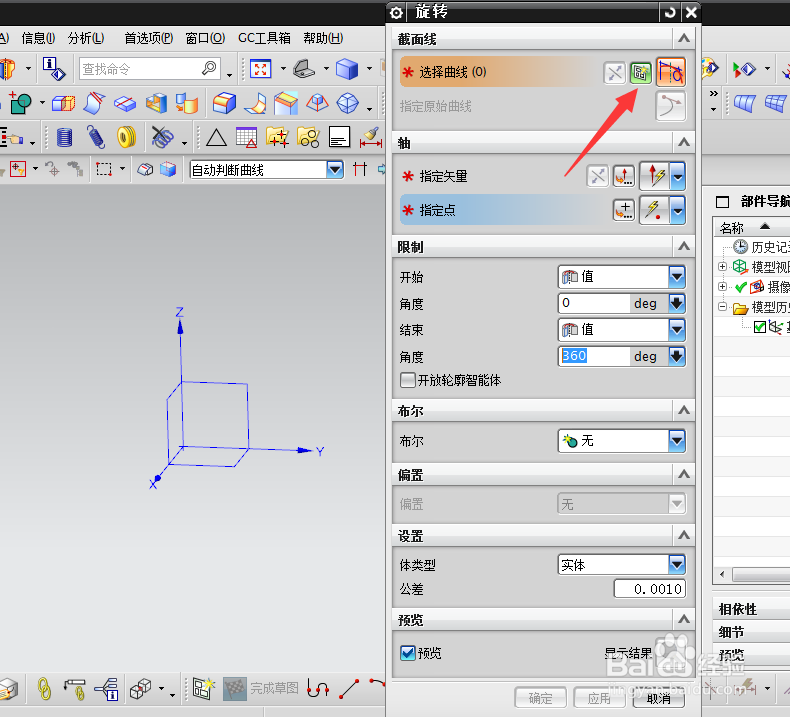Screen dimensions: 790x717
Task: Click reverse direction icon in 指定矢量 row
Action: pyautogui.click(x=598, y=176)
